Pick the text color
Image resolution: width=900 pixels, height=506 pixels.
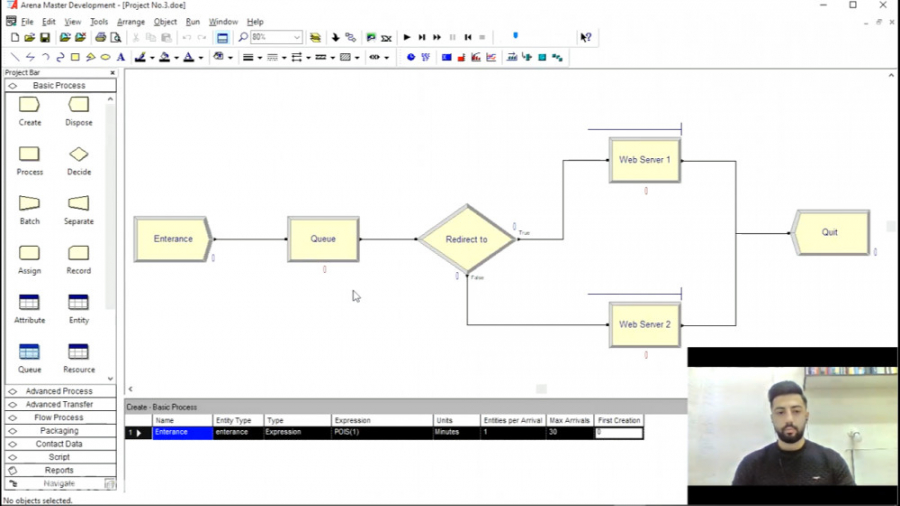point(189,57)
